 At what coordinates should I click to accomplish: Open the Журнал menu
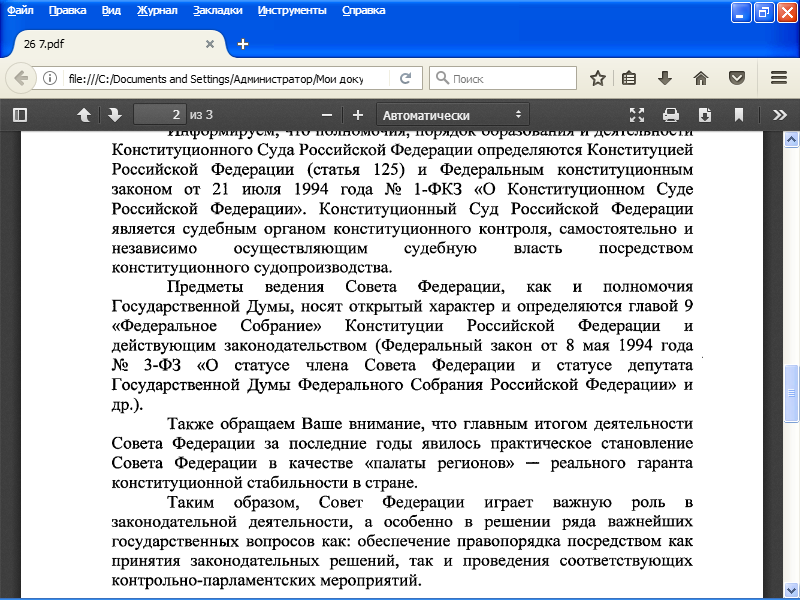[157, 11]
